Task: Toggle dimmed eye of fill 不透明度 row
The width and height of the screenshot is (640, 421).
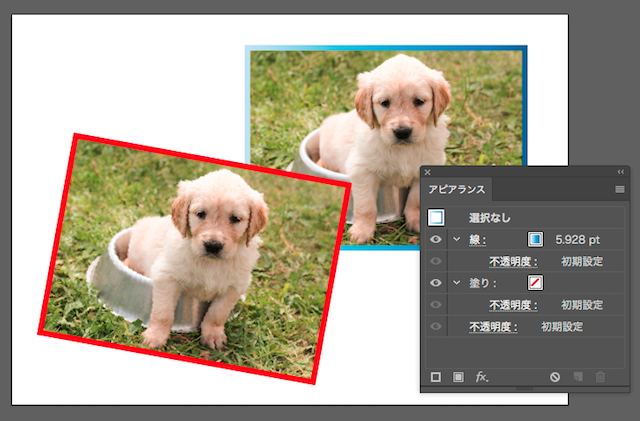Action: click(436, 305)
